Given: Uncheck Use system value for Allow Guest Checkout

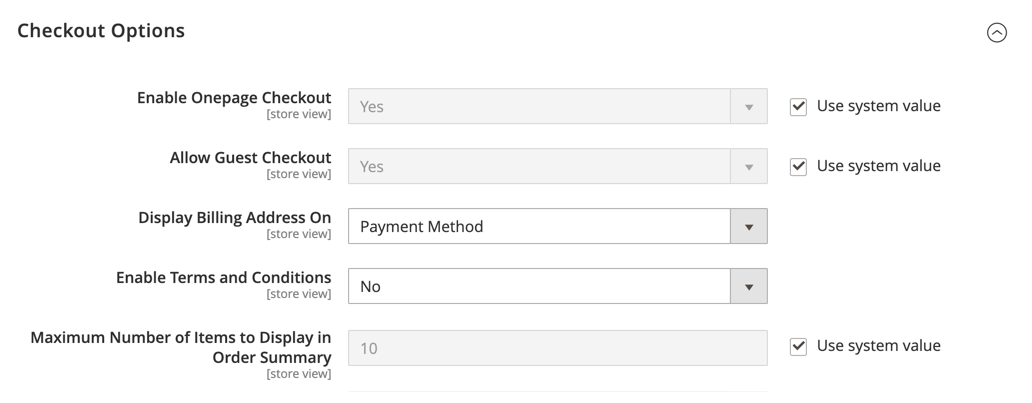Looking at the screenshot, I should (798, 167).
